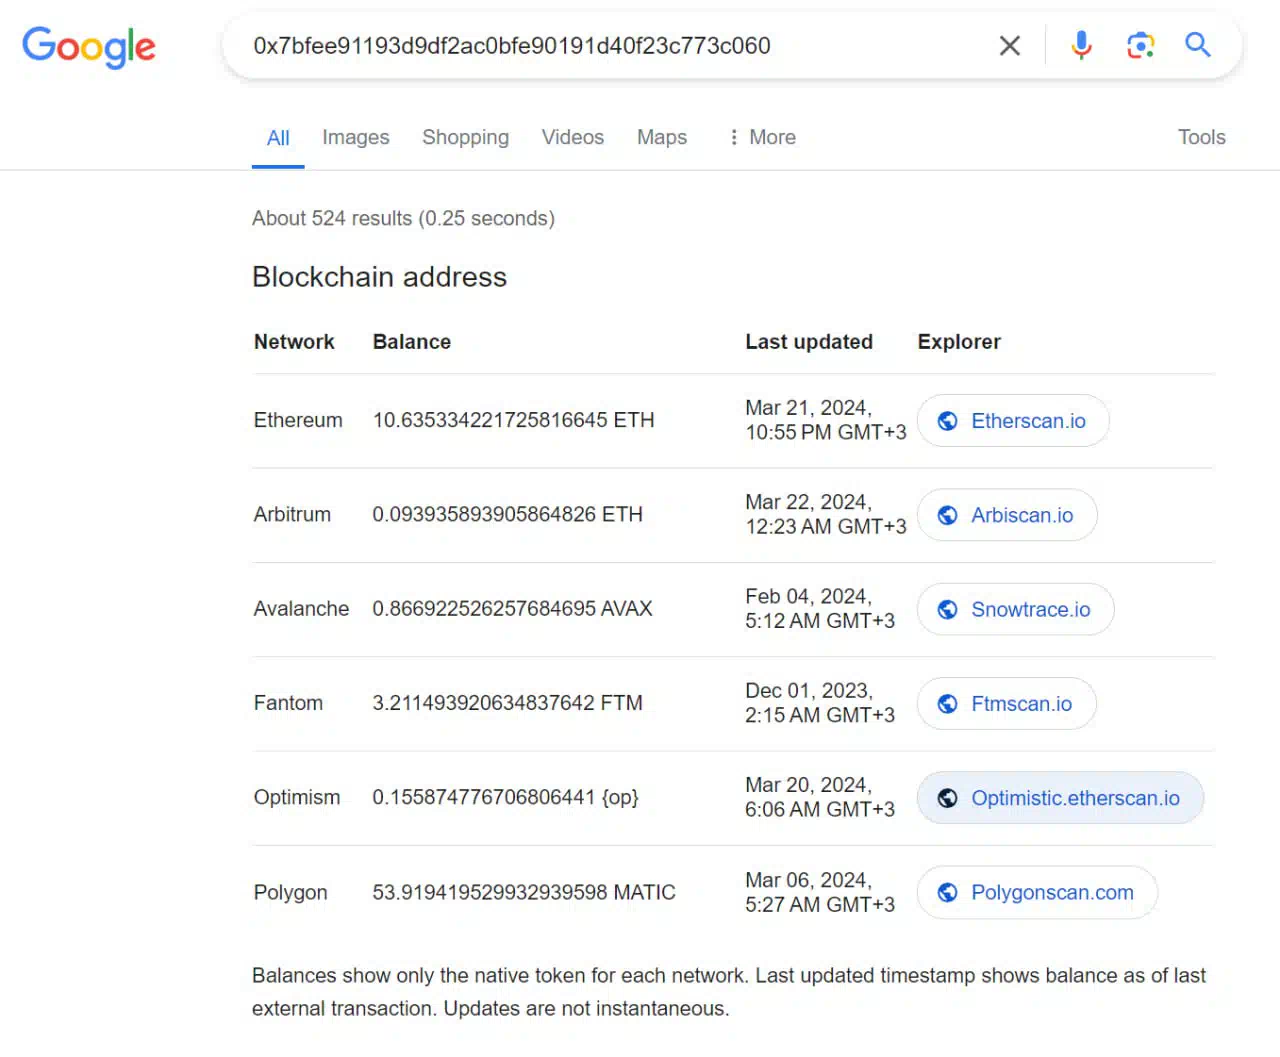Open the Etherscan.io explorer link
The height and width of the screenshot is (1057, 1280).
(1013, 421)
